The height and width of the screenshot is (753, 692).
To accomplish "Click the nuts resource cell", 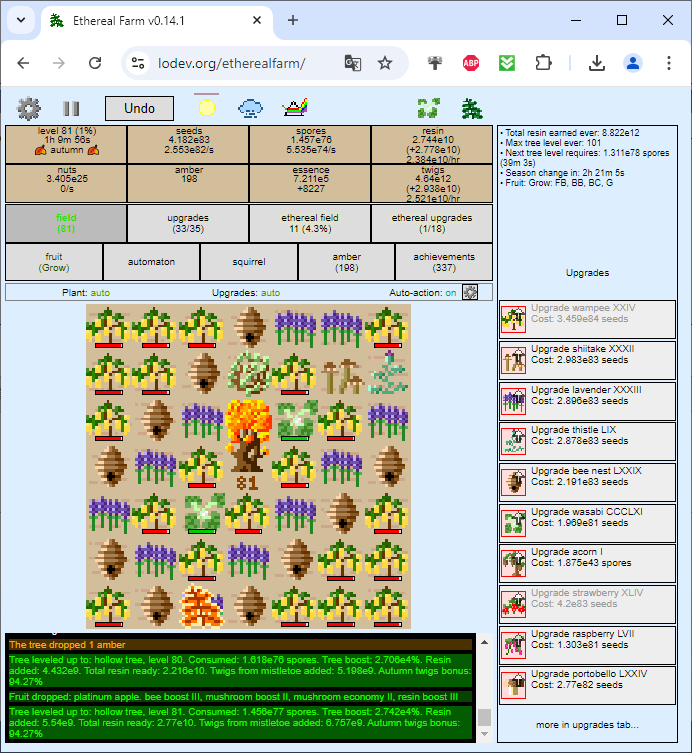I will click(x=66, y=183).
